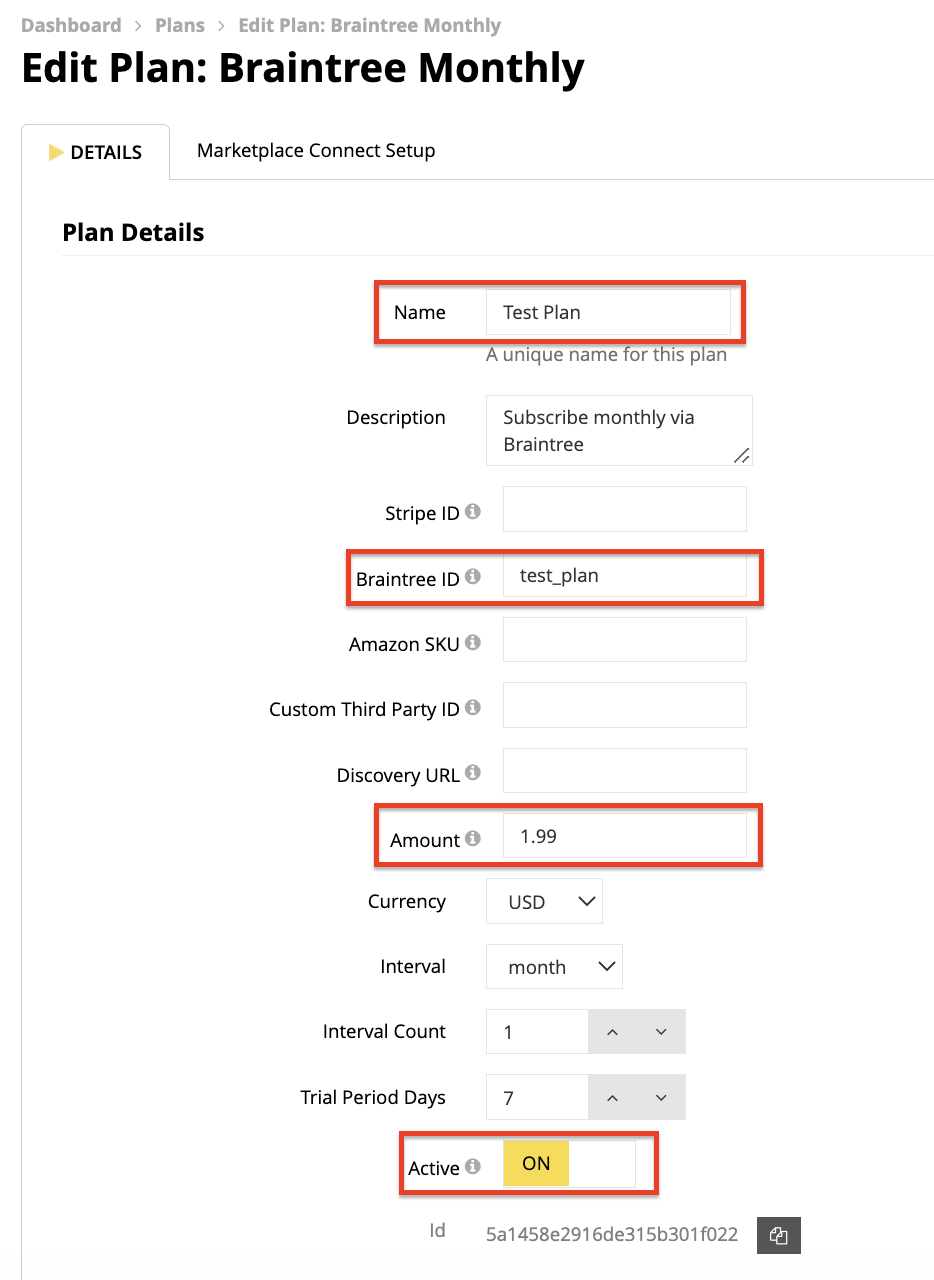This screenshot has height=1280, width=934.
Task: Increase Interval Count with up arrow
Action: pyautogui.click(x=612, y=1032)
